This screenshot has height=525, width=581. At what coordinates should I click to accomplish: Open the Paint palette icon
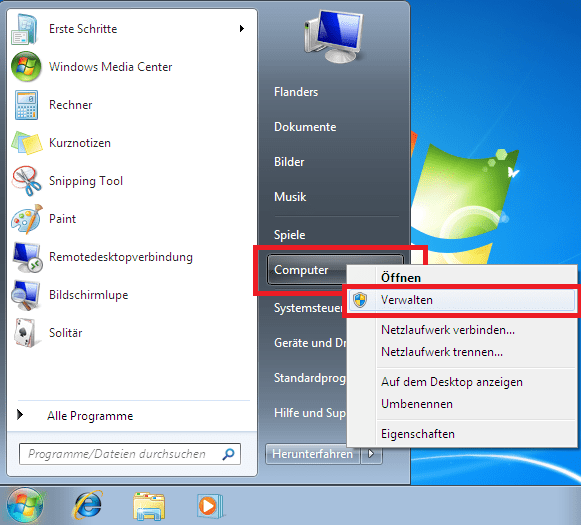(x=26, y=219)
